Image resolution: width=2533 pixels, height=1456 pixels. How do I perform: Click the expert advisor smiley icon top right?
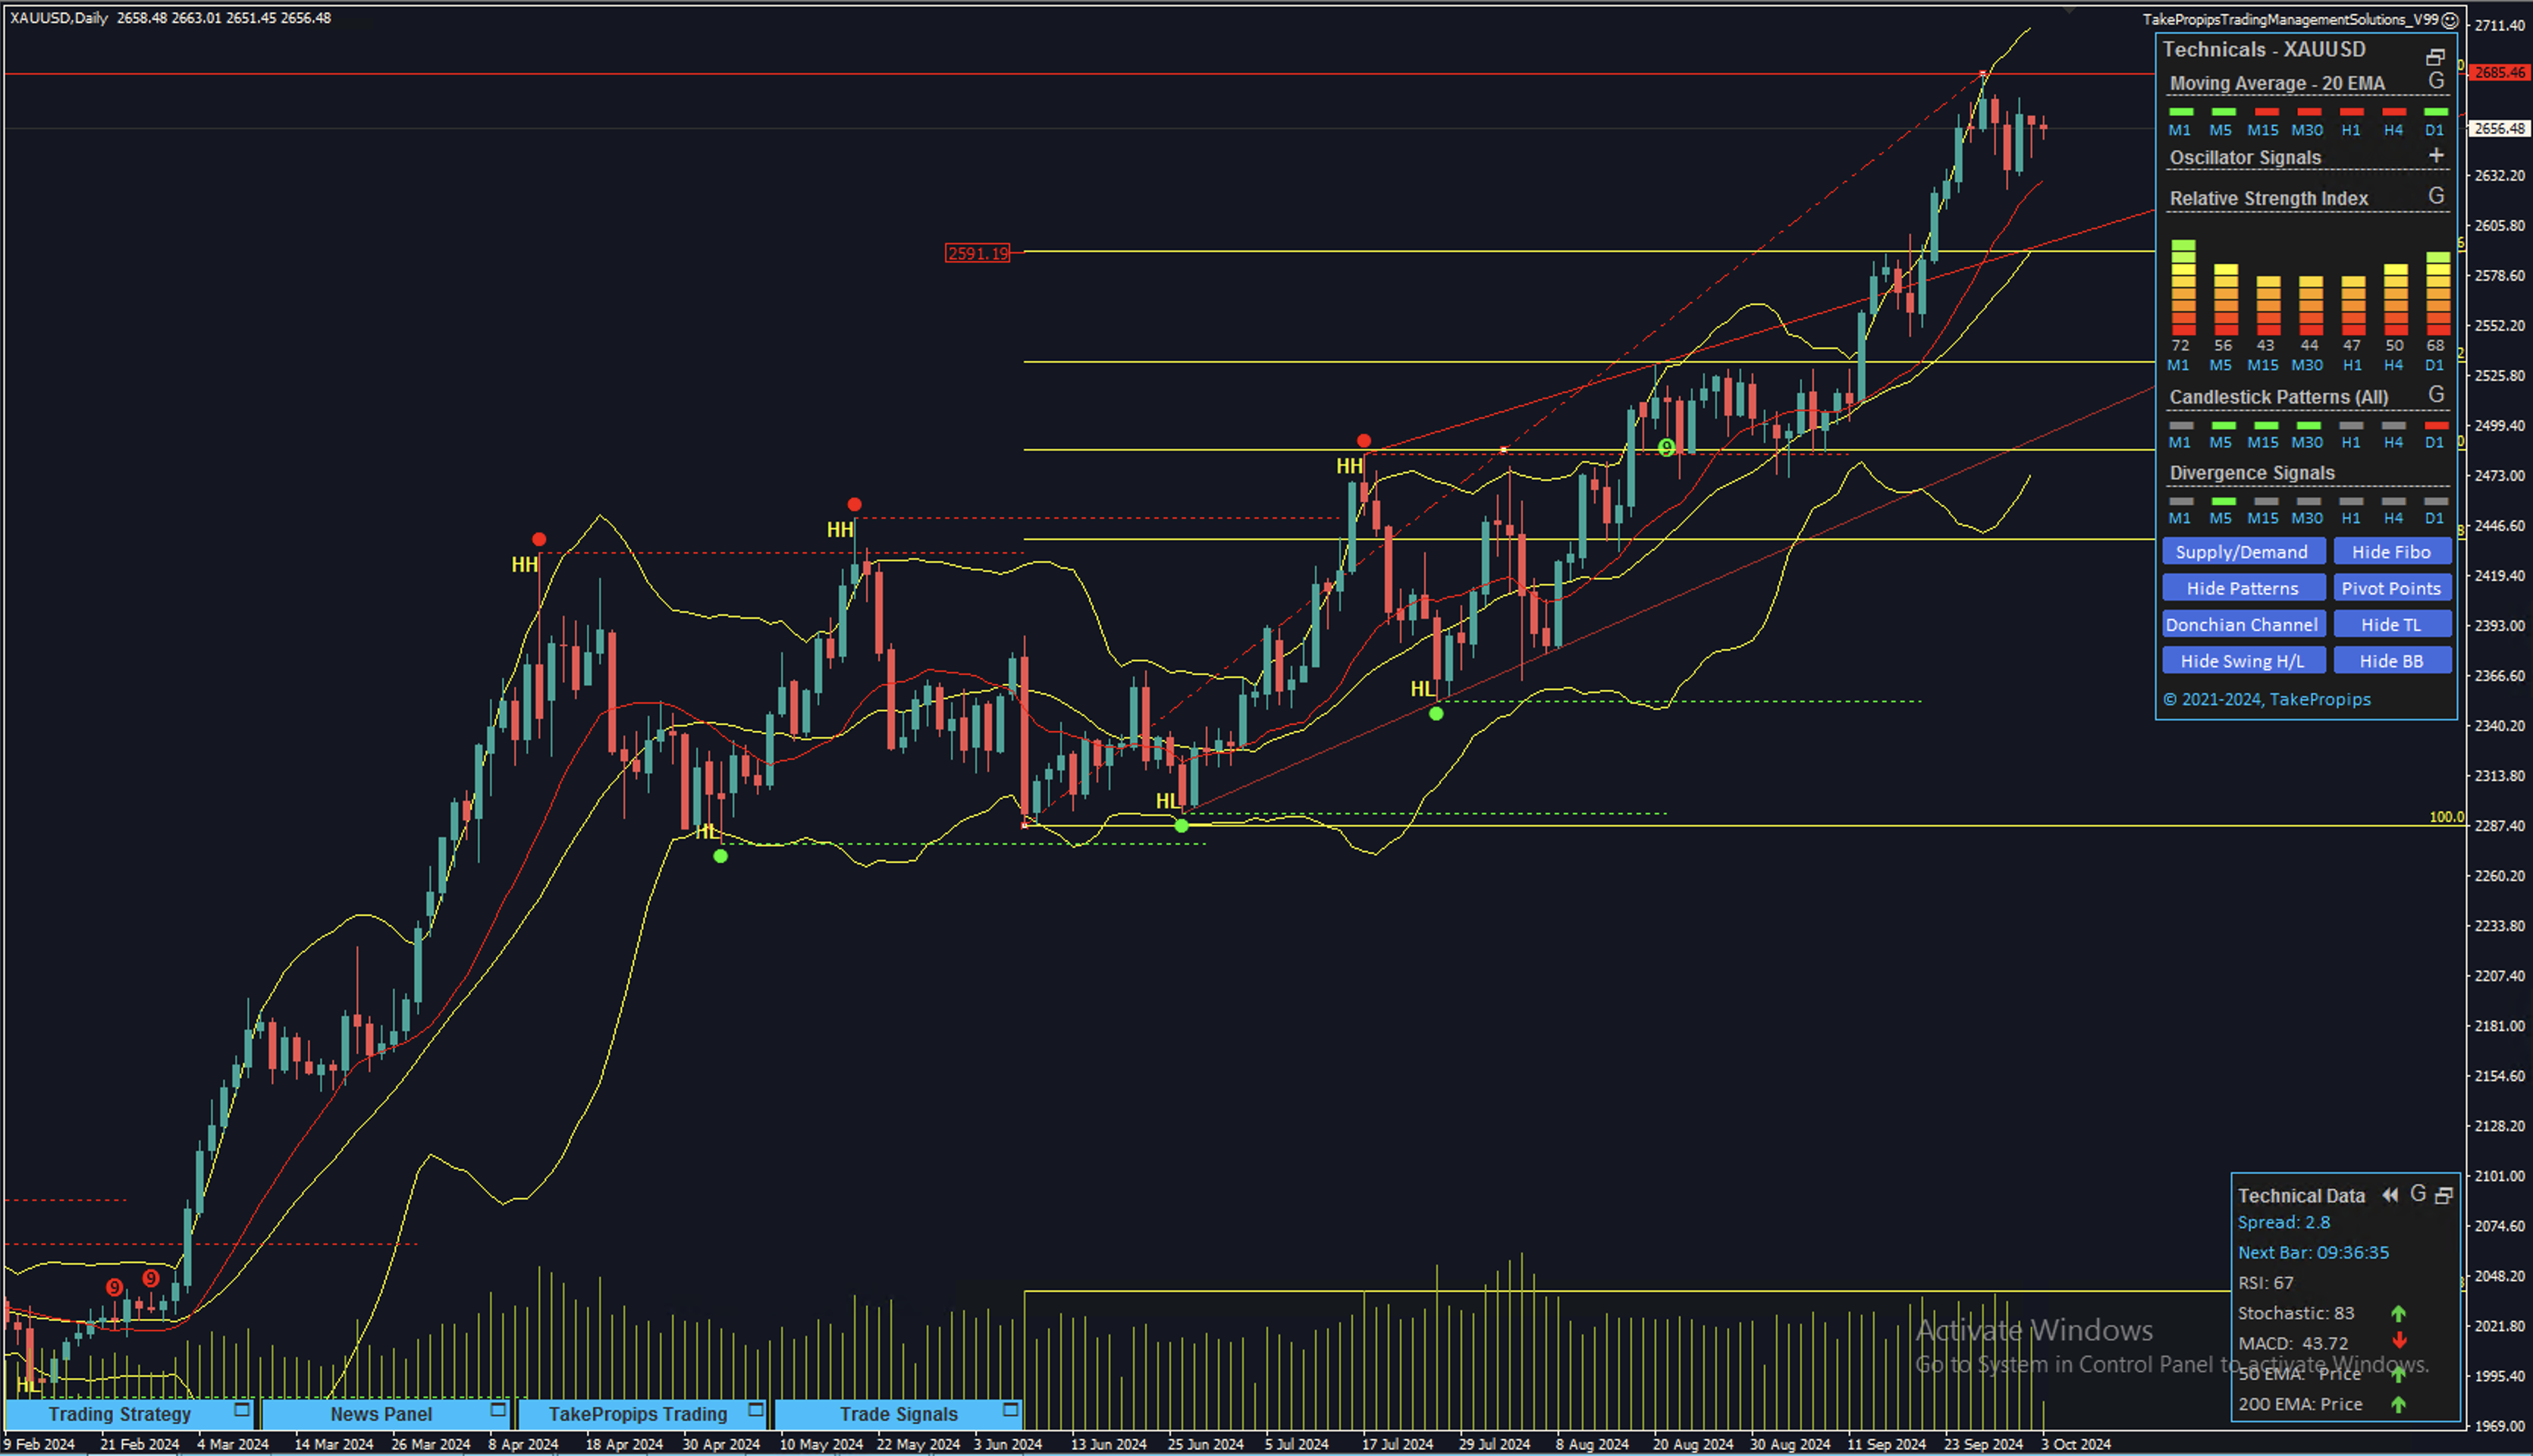2450,20
